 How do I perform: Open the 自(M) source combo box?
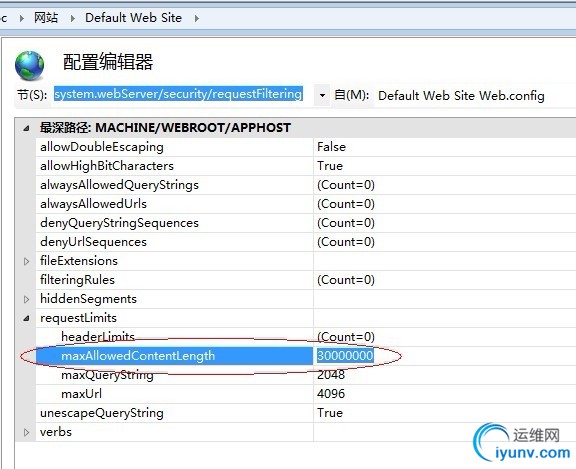point(474,95)
